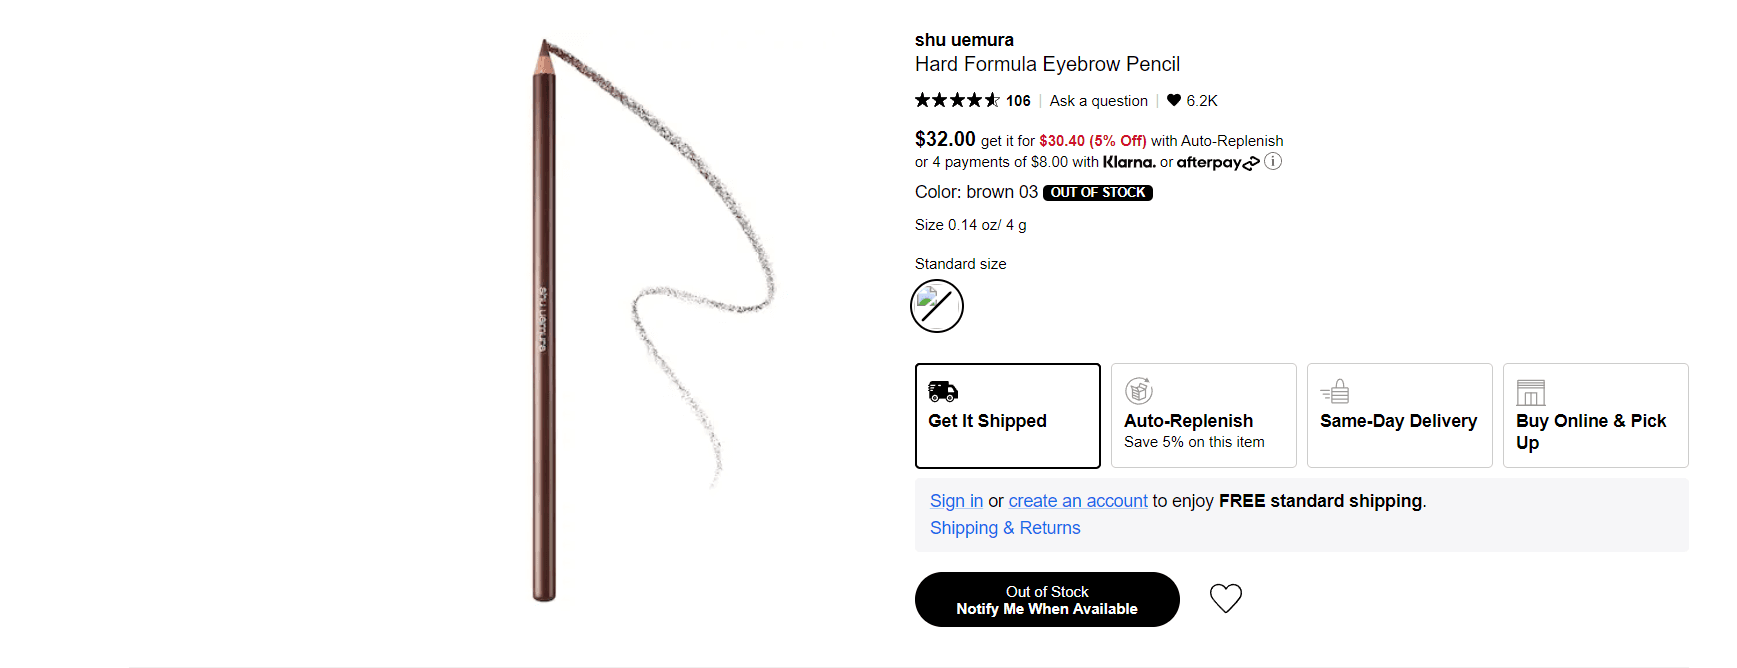Click the Same-Day Delivery bag icon

click(x=1335, y=391)
